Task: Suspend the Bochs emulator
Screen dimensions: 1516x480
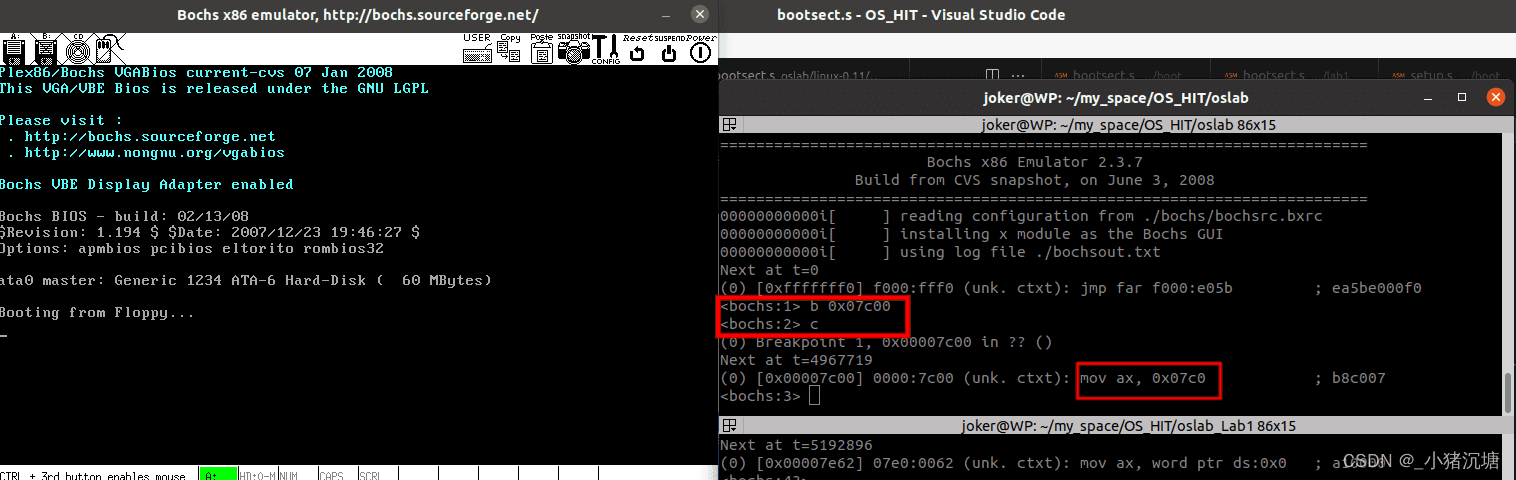Action: (x=669, y=49)
